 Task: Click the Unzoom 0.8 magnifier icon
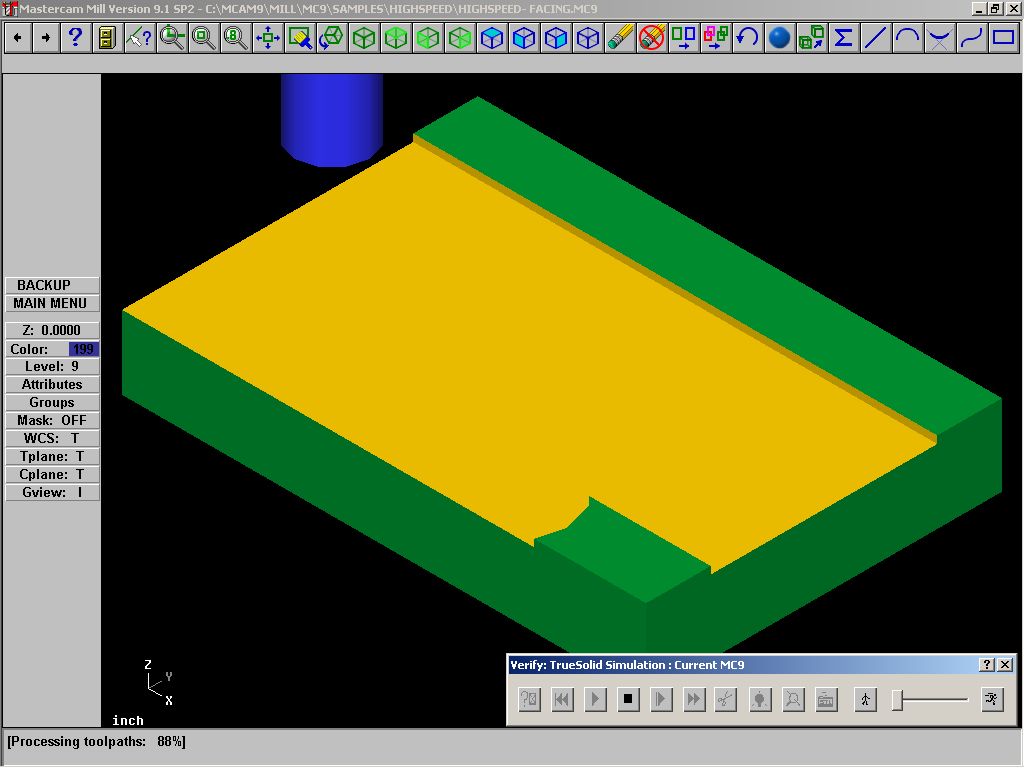click(235, 37)
